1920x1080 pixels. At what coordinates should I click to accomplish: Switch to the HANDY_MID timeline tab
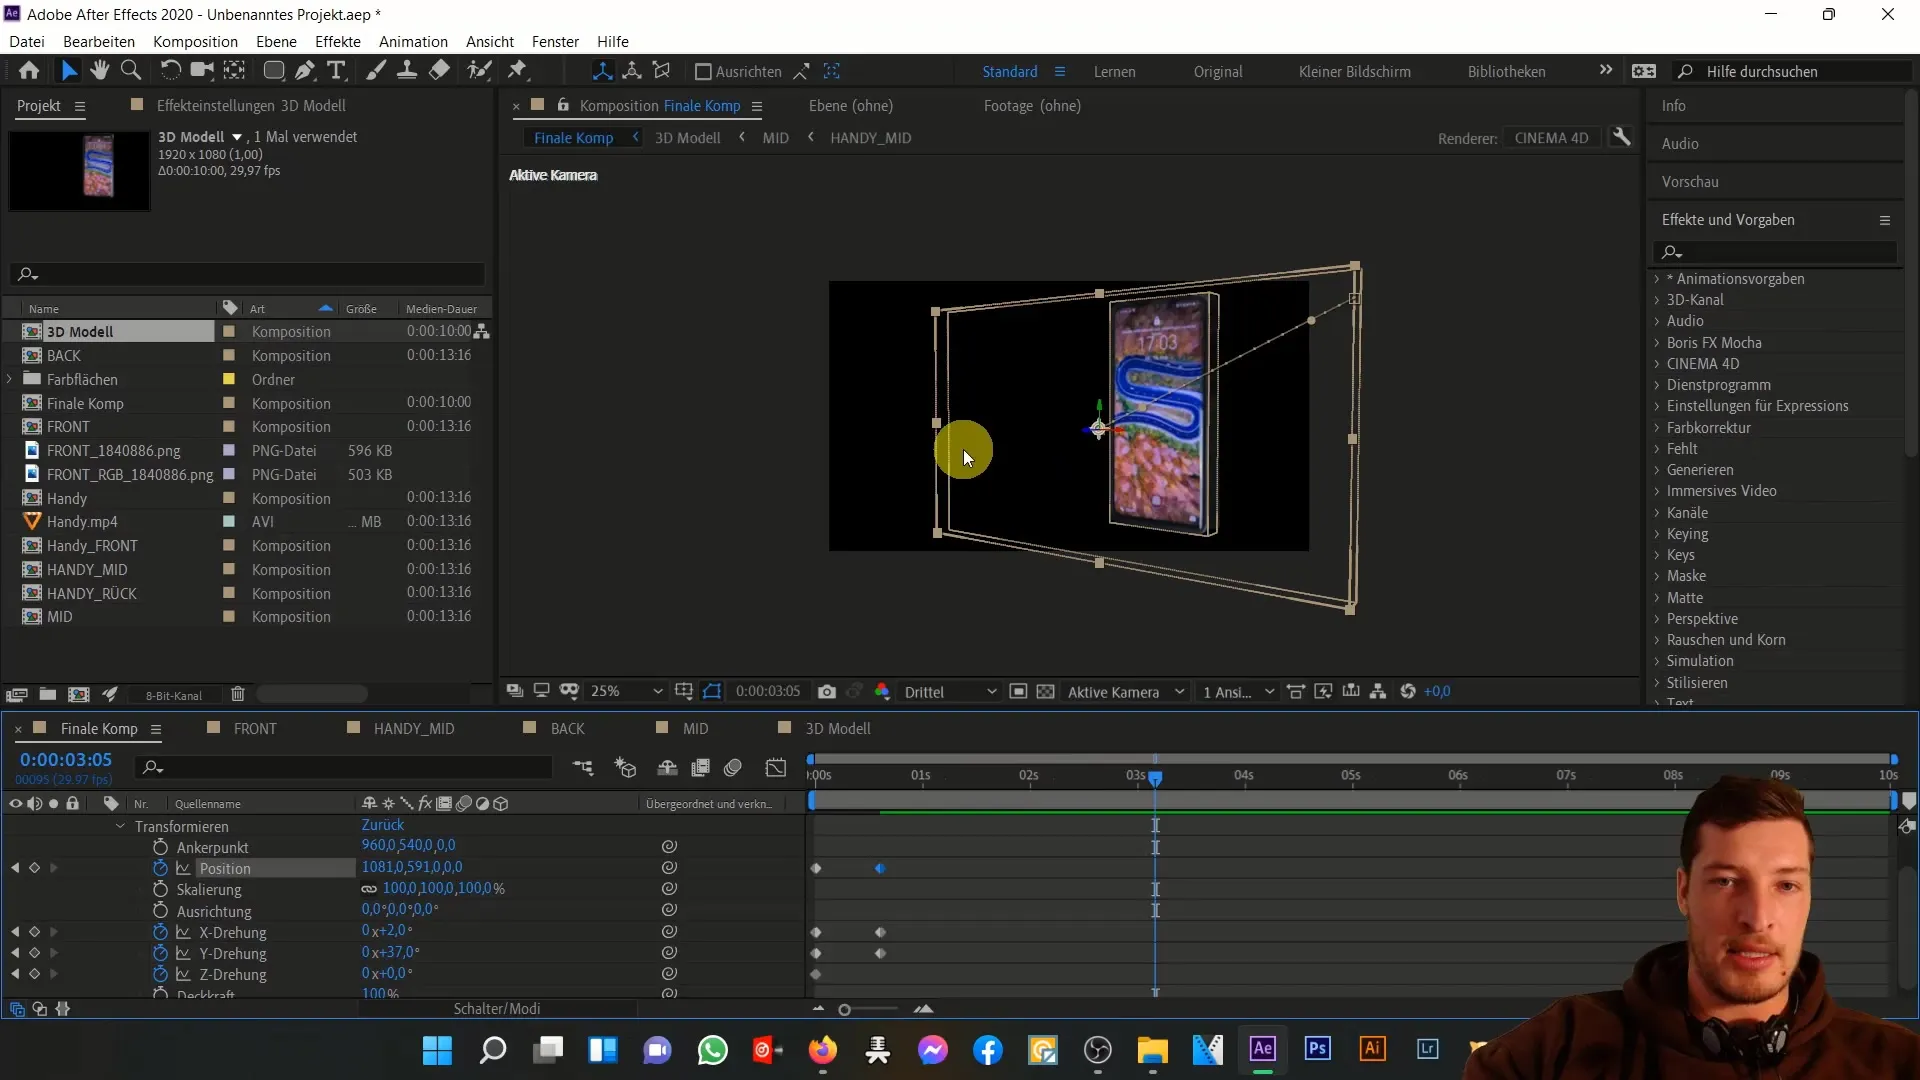(x=414, y=729)
